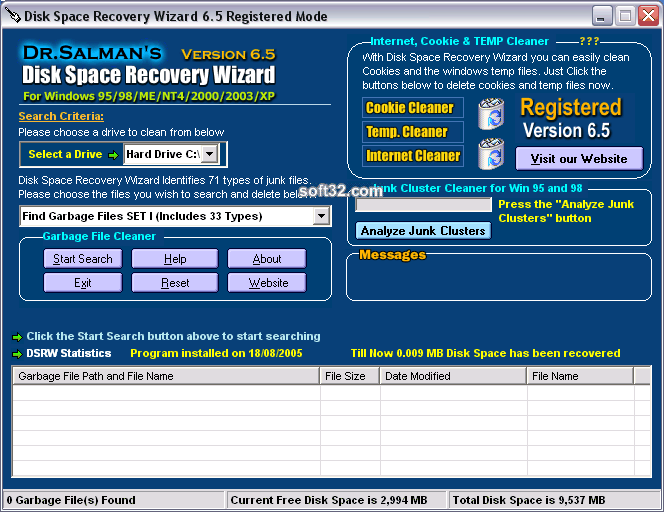The image size is (664, 512).
Task: Click 'Program installed on 18/08/2005' text
Action: (x=216, y=353)
